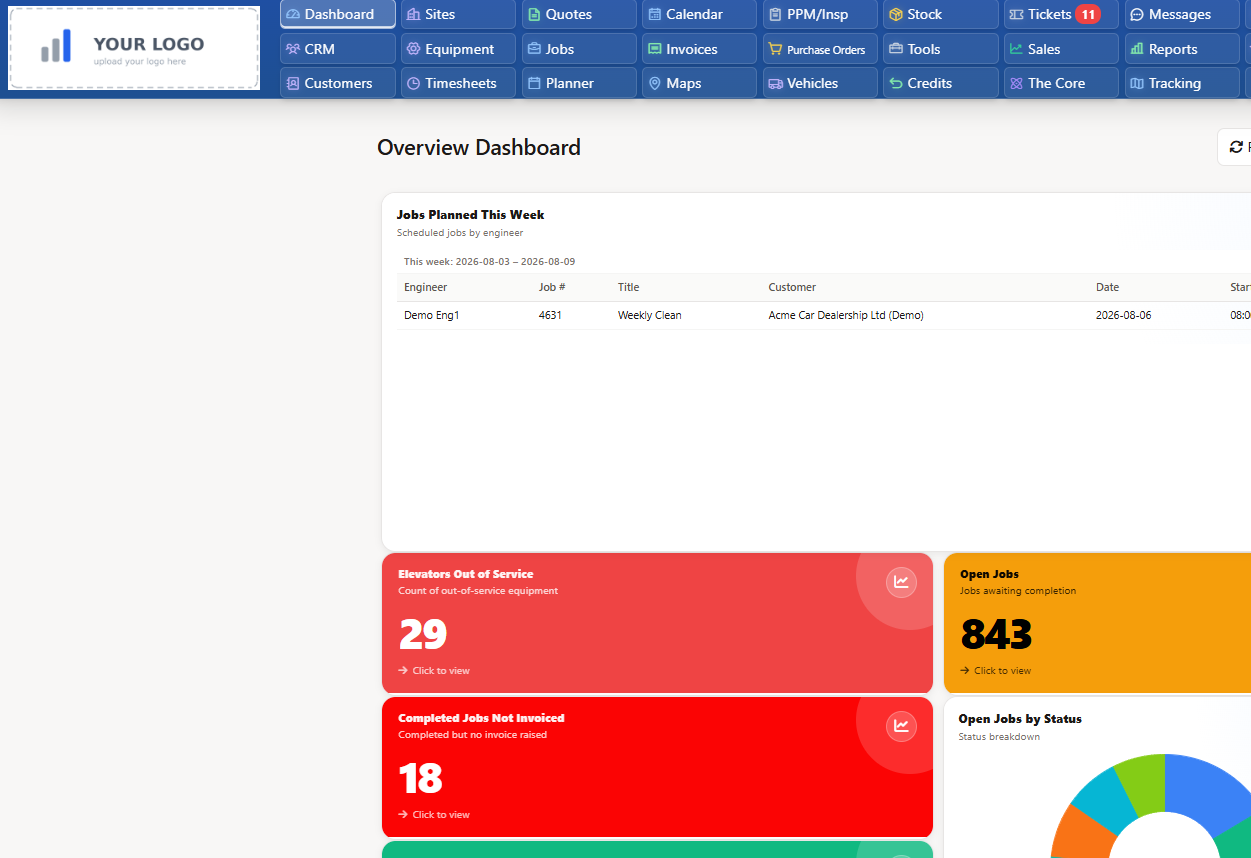Open the Tools section

tap(940, 49)
